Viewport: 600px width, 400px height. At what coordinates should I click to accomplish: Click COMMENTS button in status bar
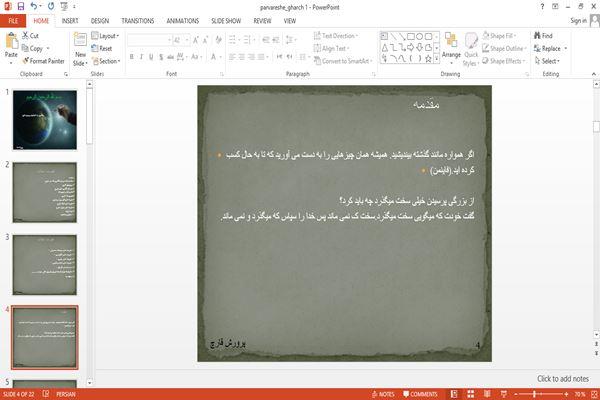tap(420, 394)
